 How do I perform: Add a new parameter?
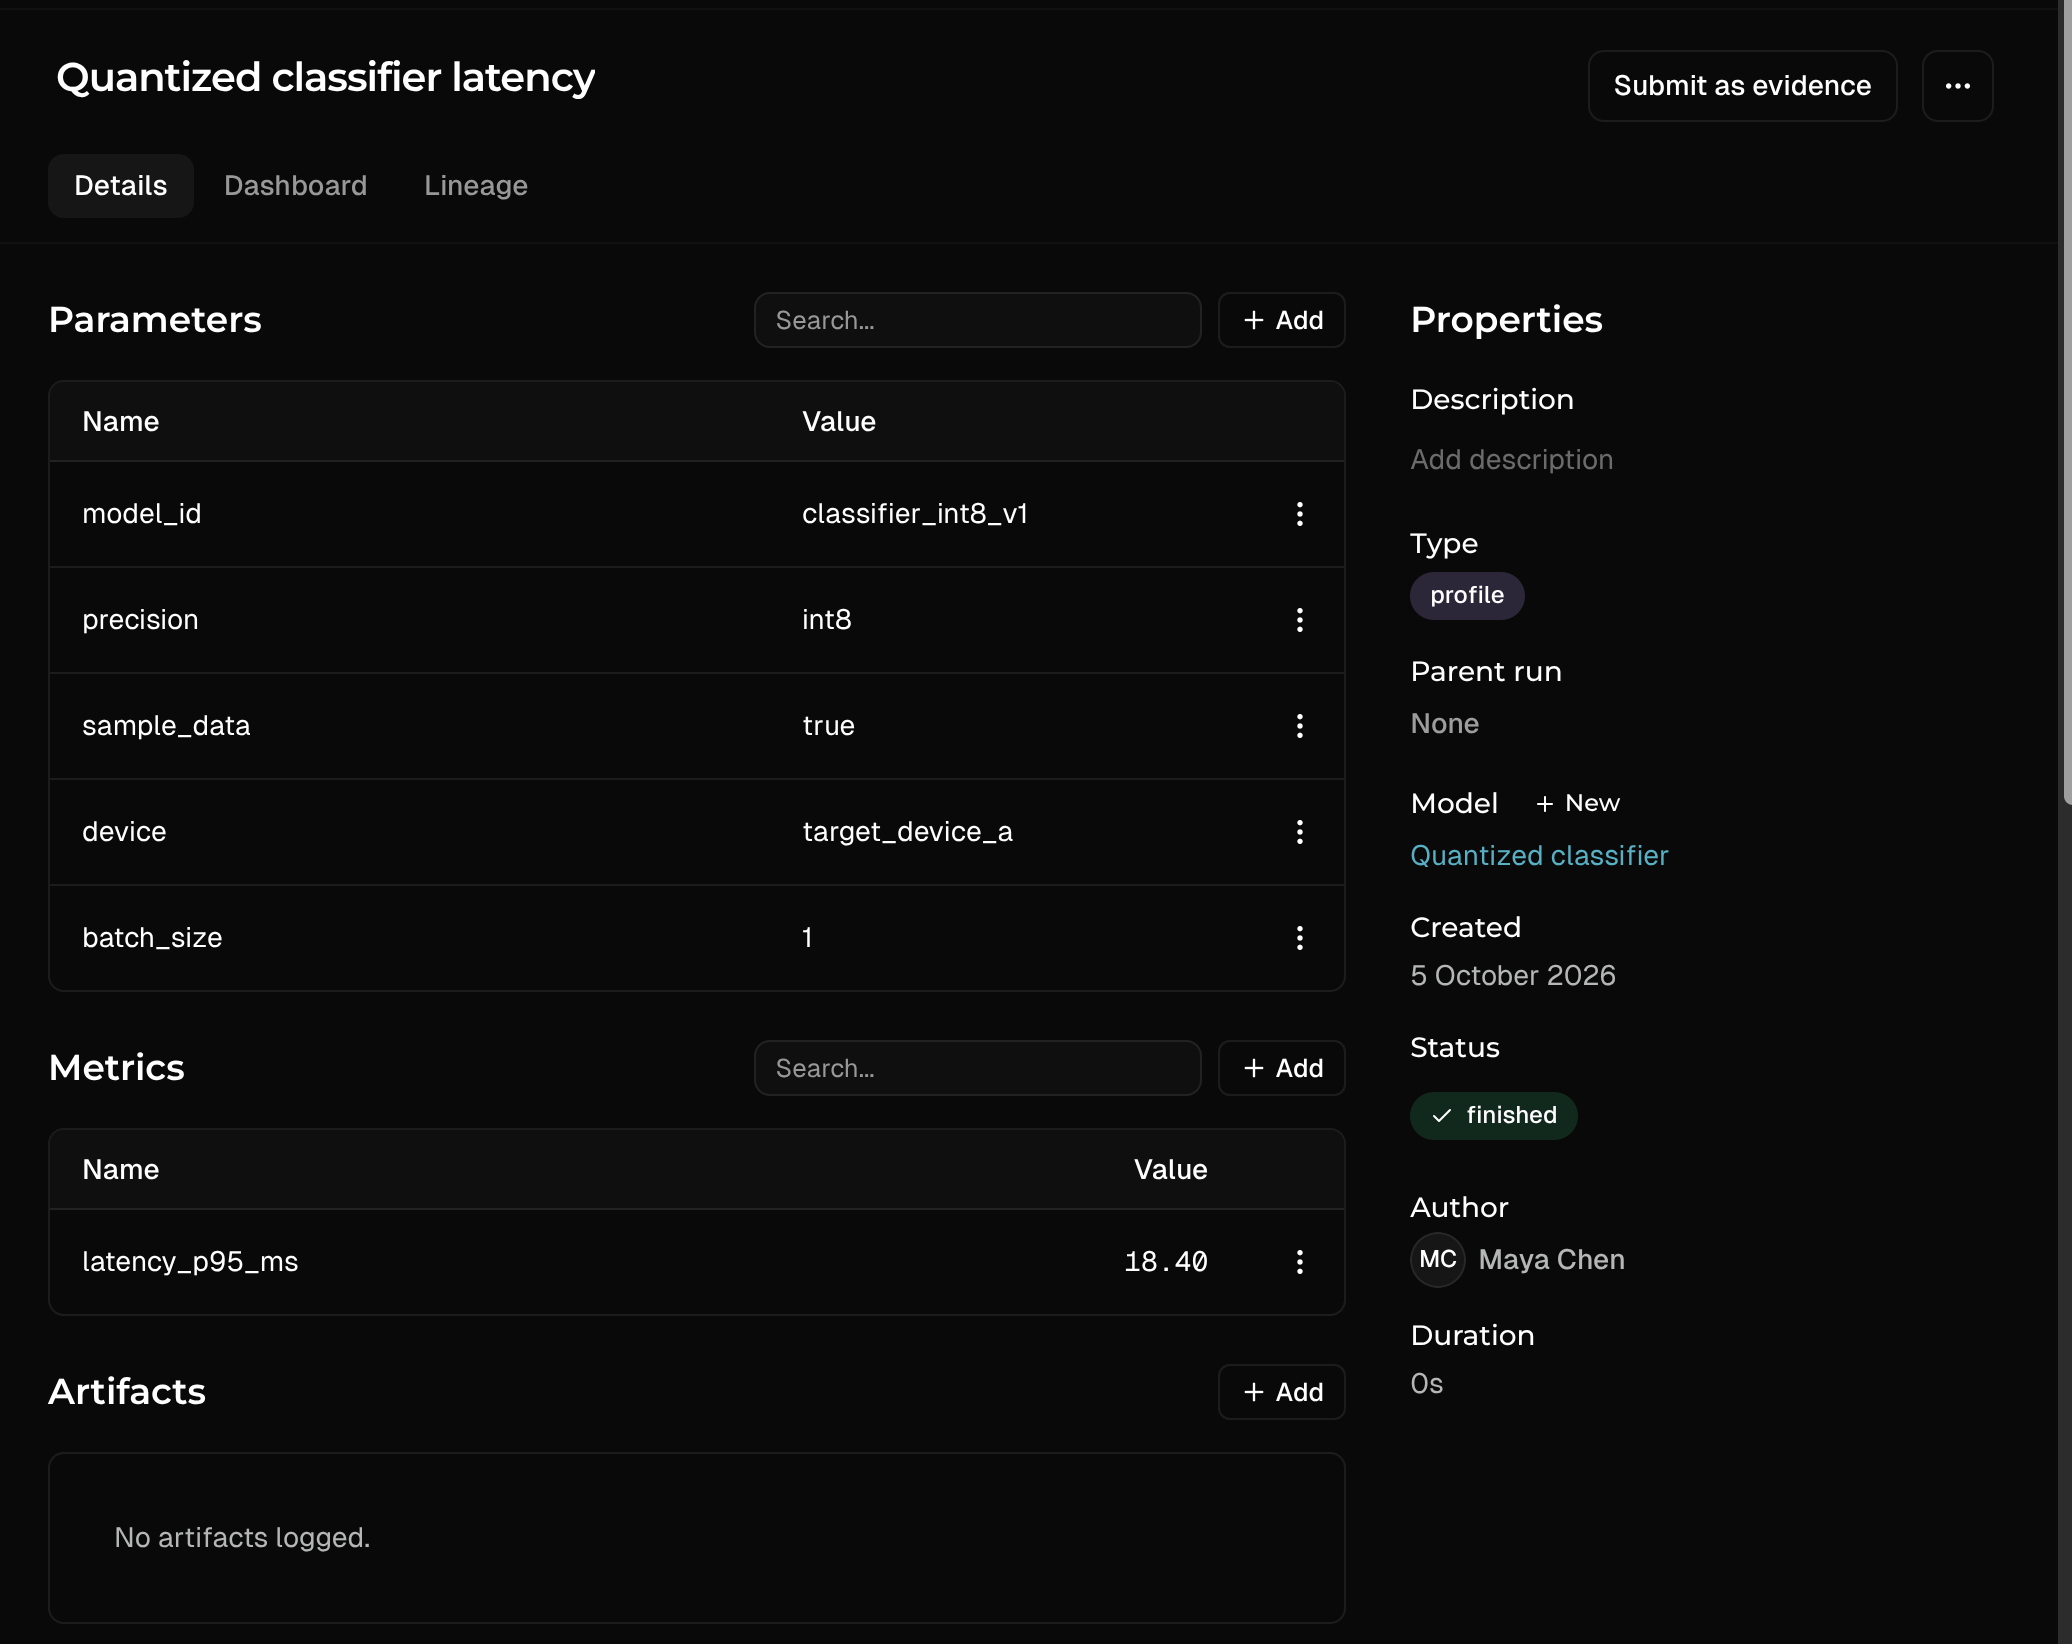[1281, 320]
